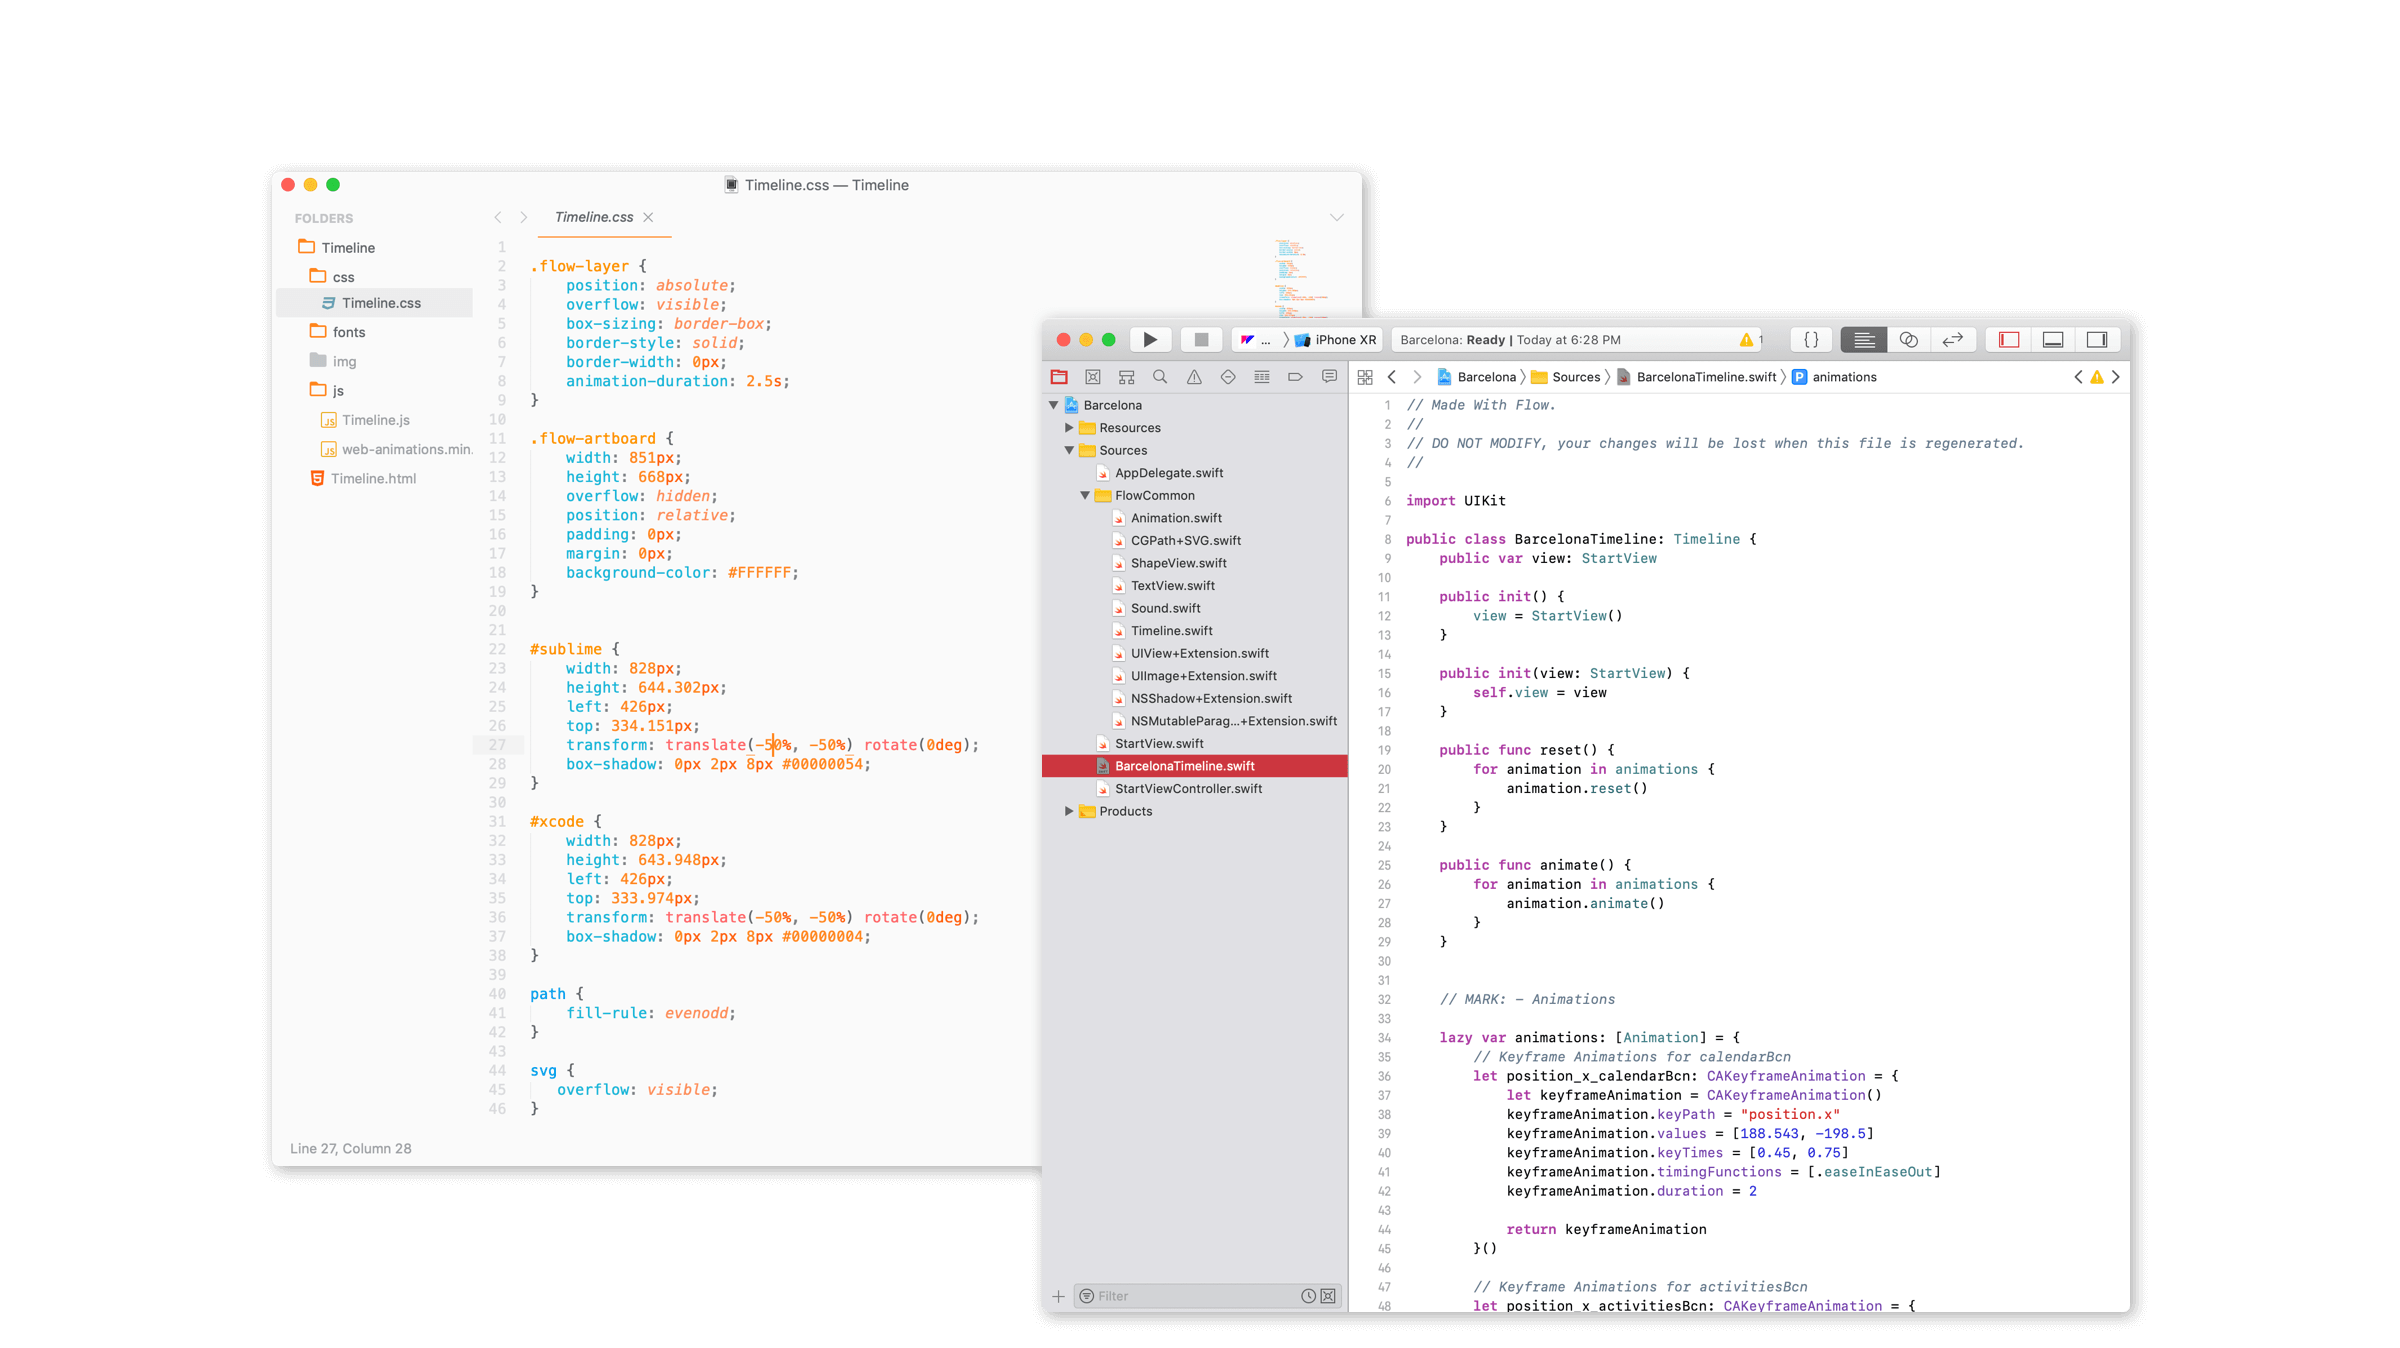Open the Report navigator speech bubble icon
The width and height of the screenshot is (2400, 1348).
pyautogui.click(x=1328, y=377)
